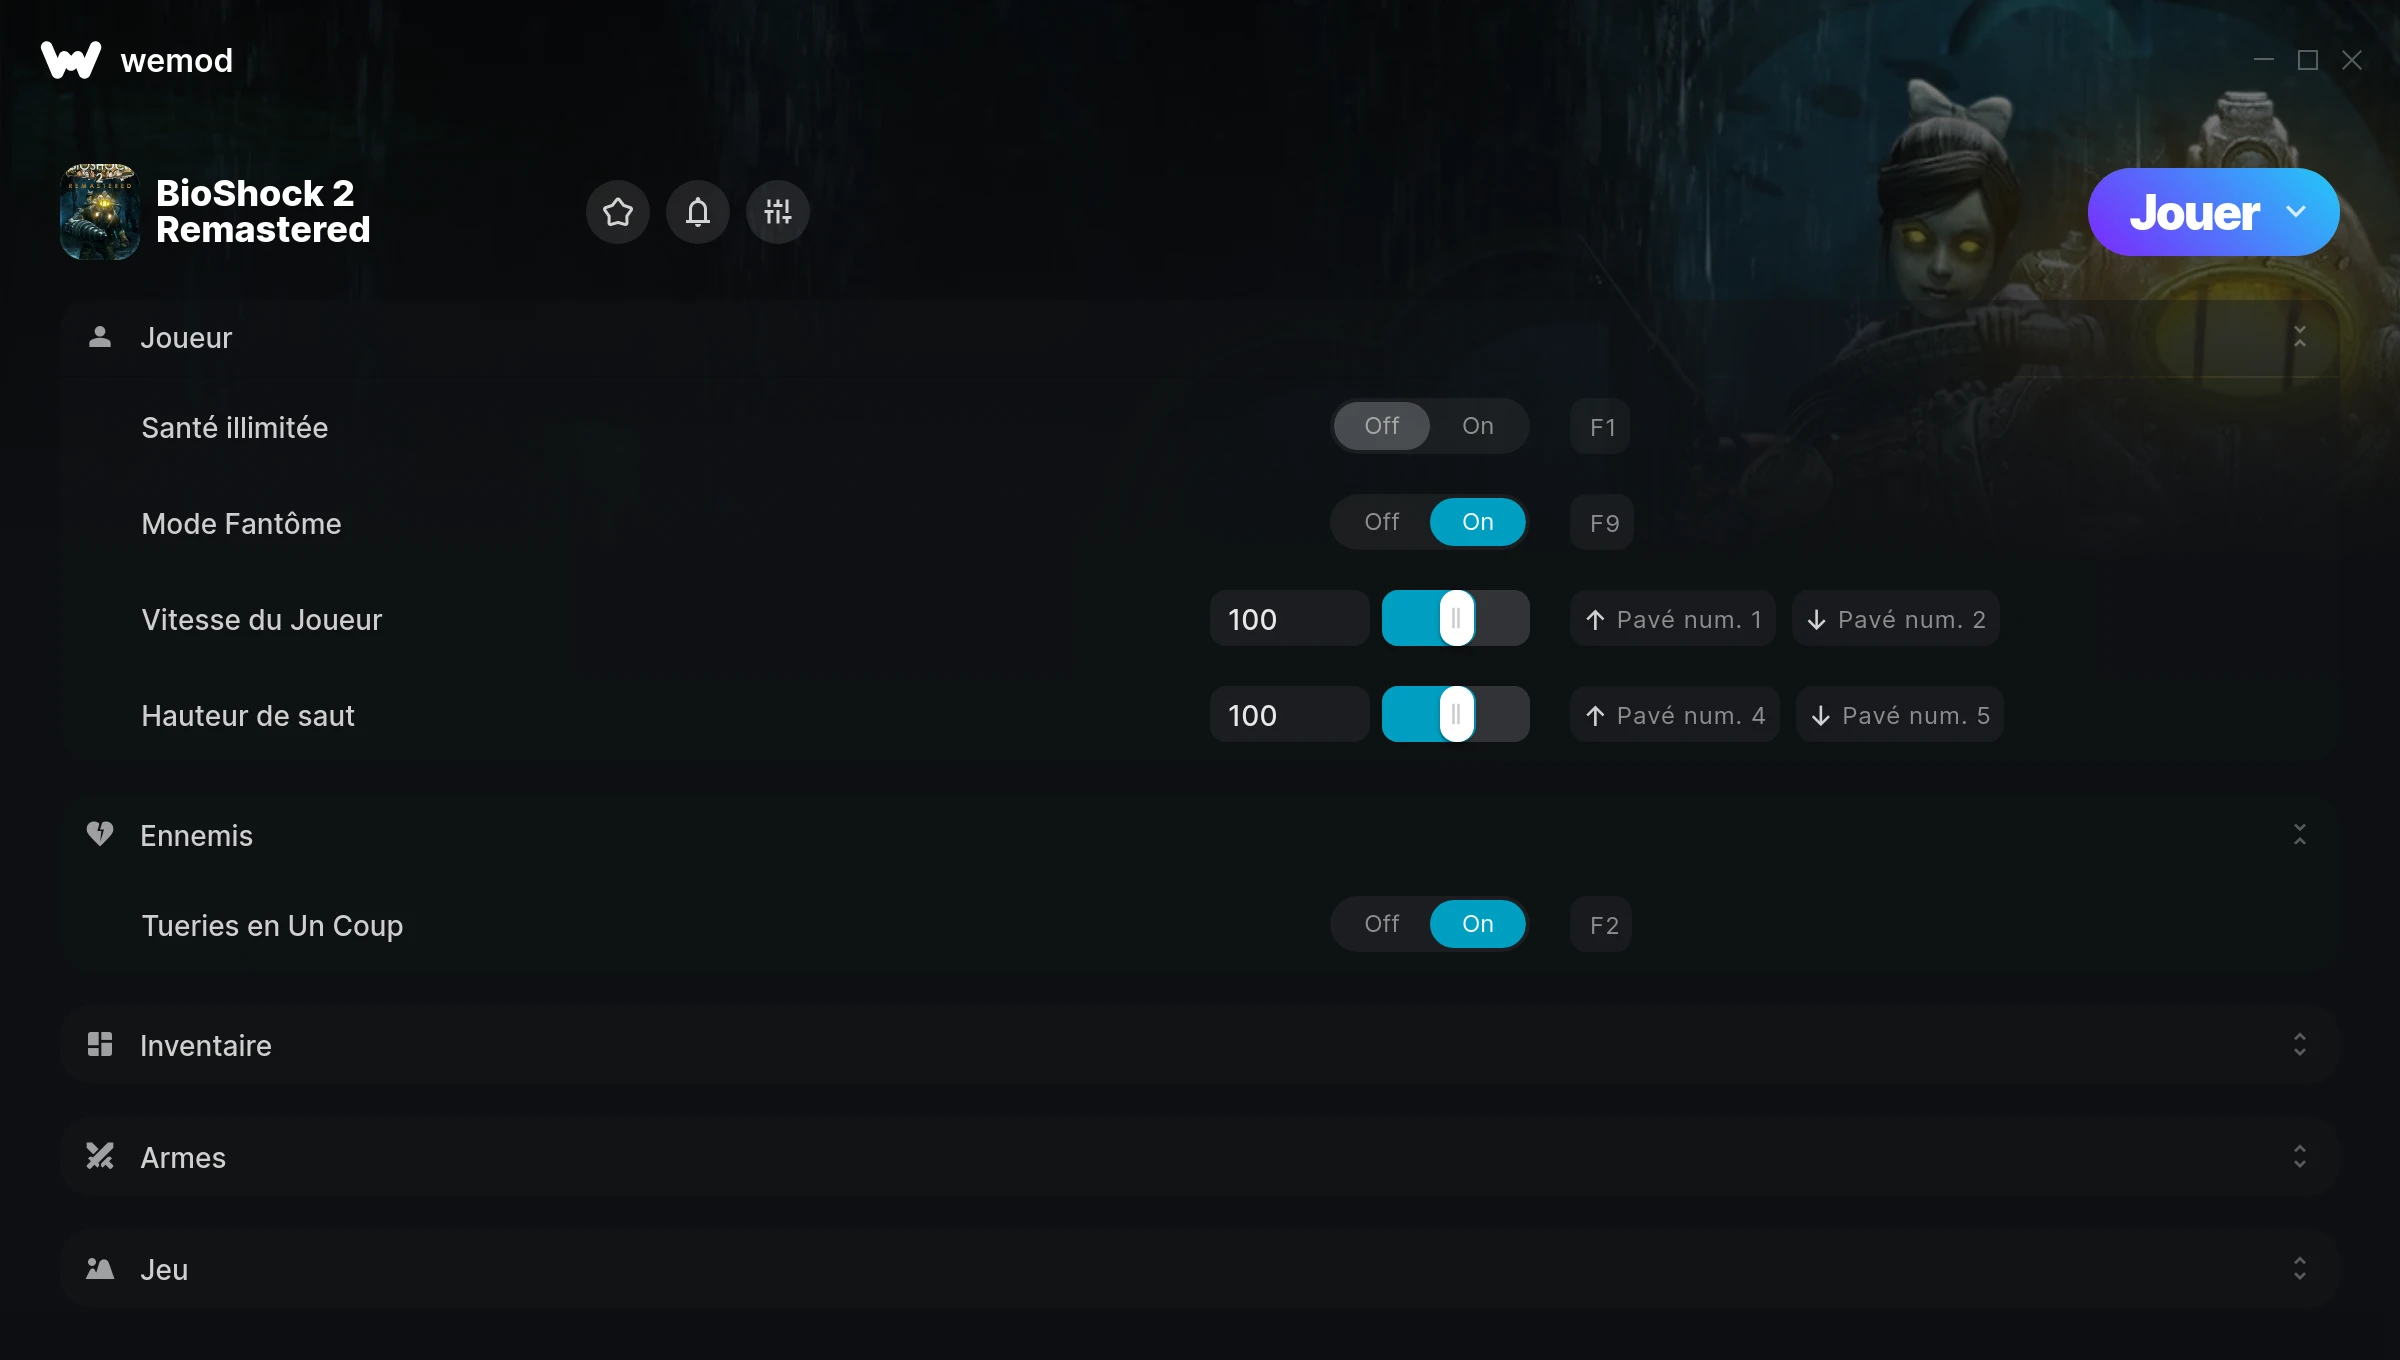Screen dimensions: 2400x1360
Task: Expand the Inventaire section chevron
Action: (2300, 1044)
